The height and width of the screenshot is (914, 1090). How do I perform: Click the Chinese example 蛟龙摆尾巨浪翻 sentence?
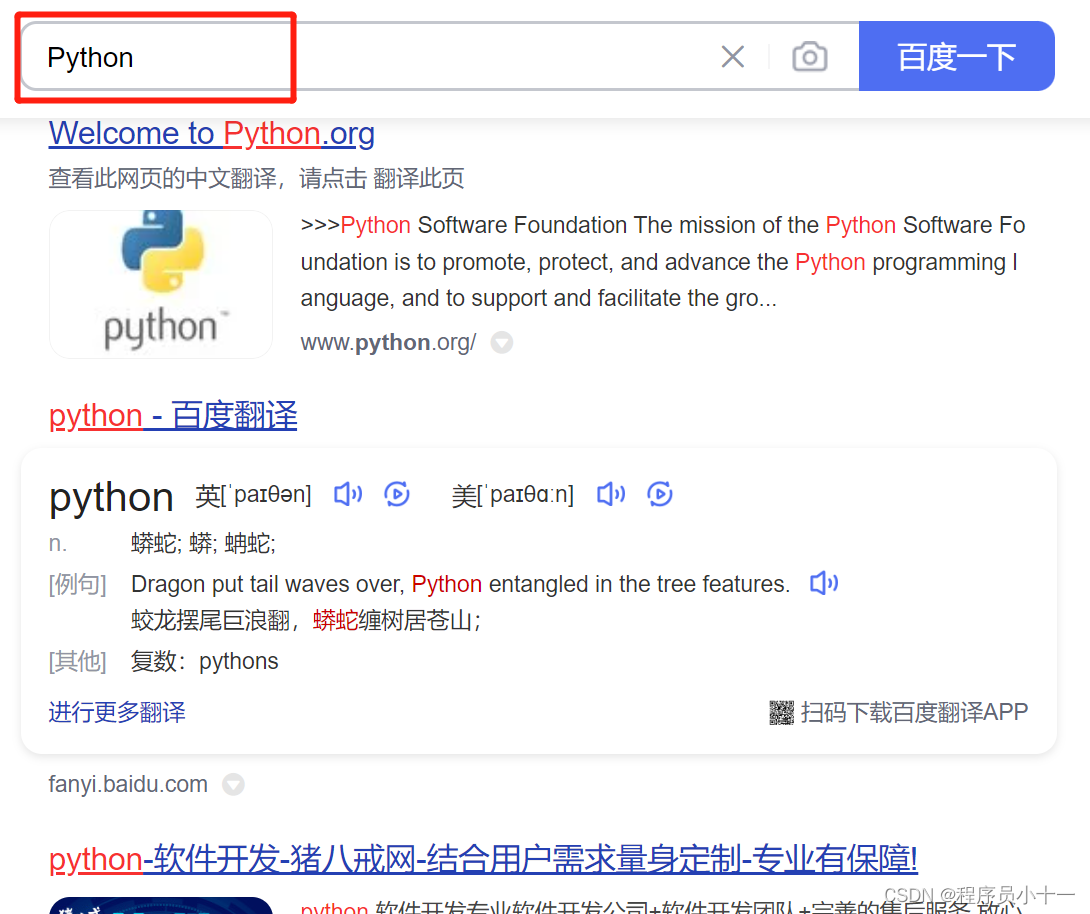click(x=306, y=620)
